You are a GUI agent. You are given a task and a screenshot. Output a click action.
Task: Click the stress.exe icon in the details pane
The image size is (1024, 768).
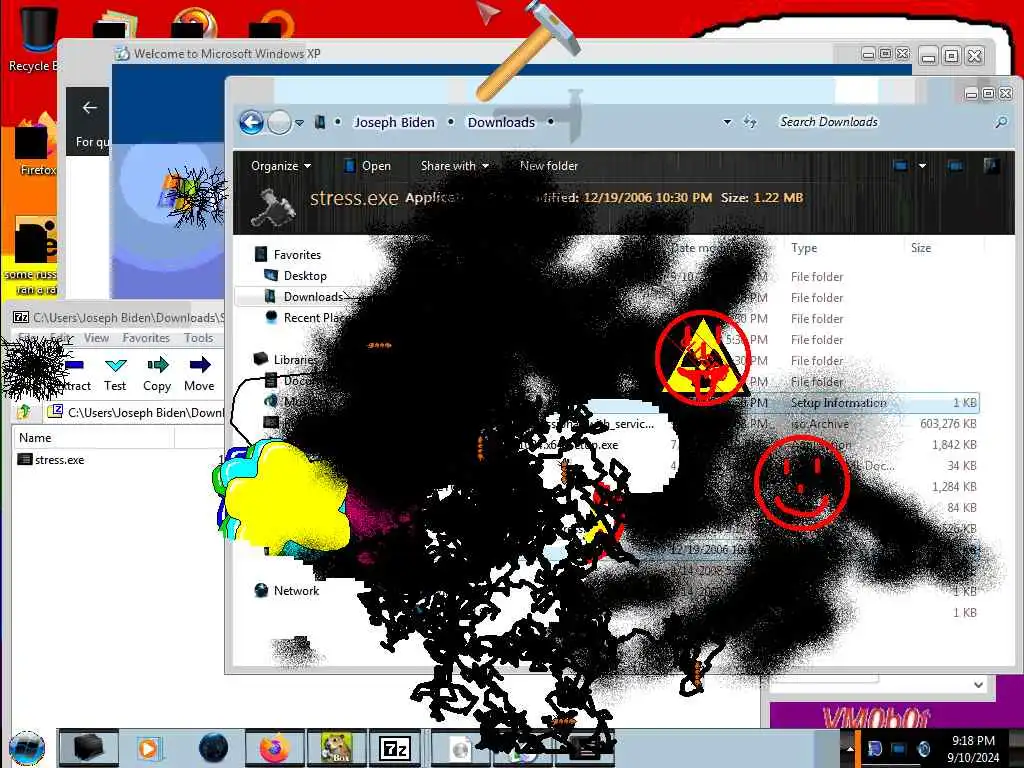(x=274, y=206)
